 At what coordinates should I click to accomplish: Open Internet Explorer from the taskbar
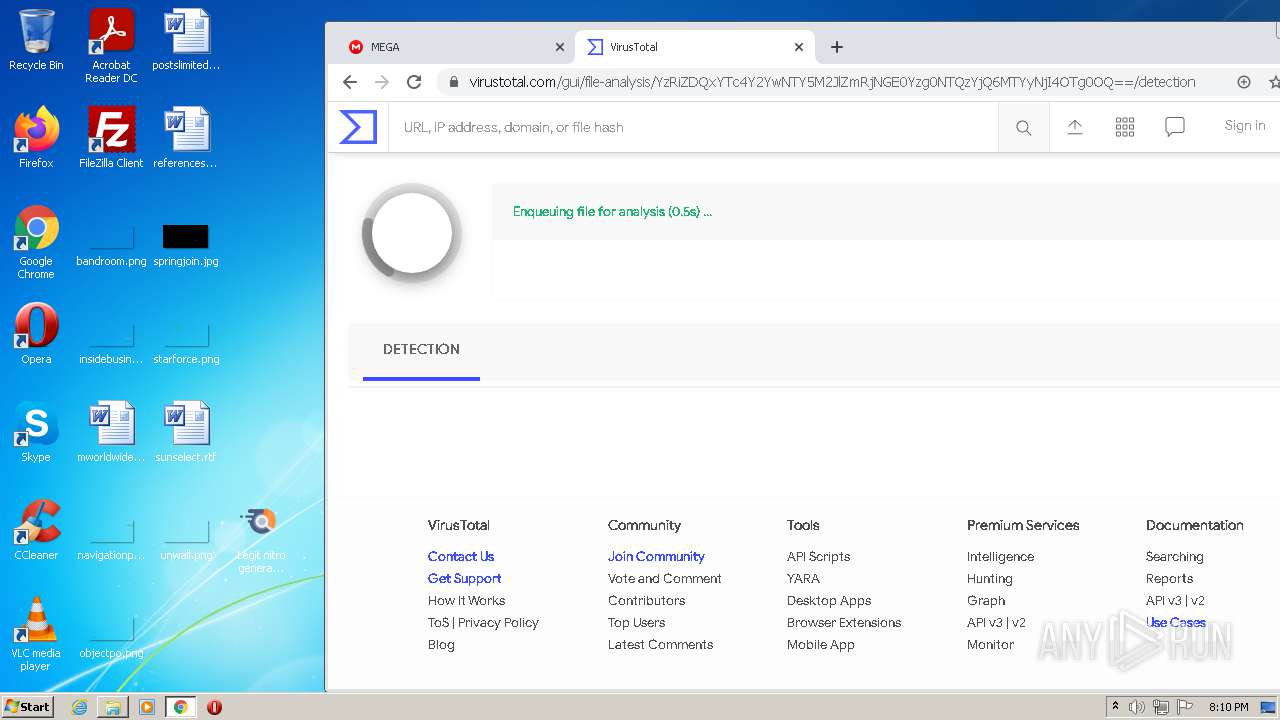coord(79,707)
